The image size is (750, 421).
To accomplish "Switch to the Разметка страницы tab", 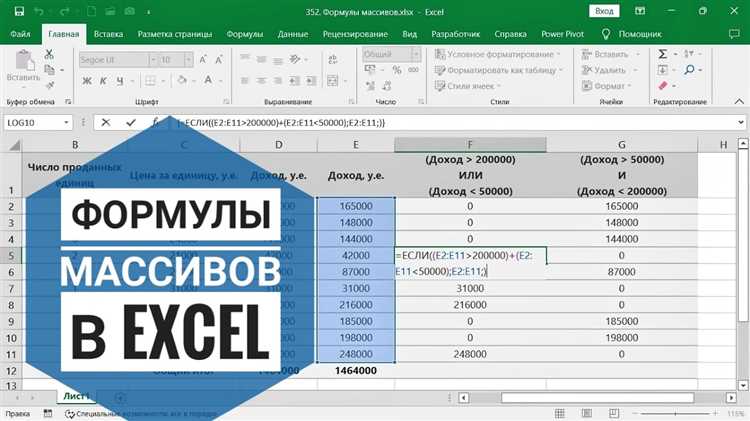I will (175, 34).
